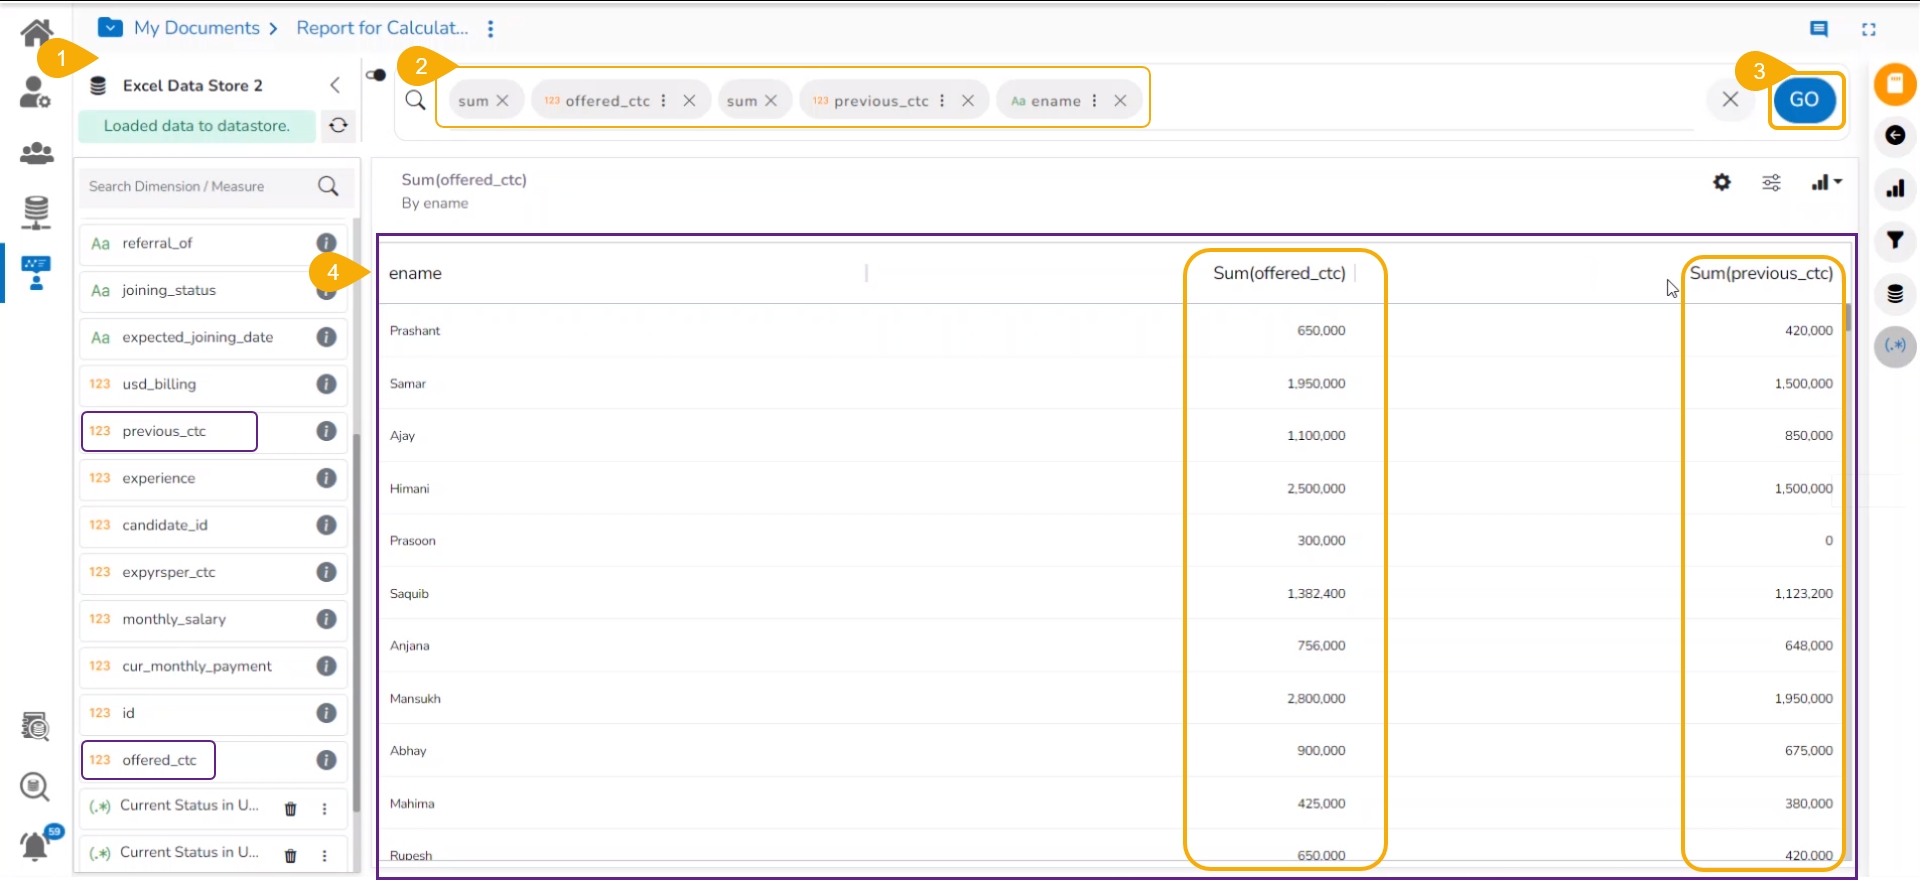The width and height of the screenshot is (1920, 880).
Task: Open the filter funnel in right panel
Action: pos(1894,240)
